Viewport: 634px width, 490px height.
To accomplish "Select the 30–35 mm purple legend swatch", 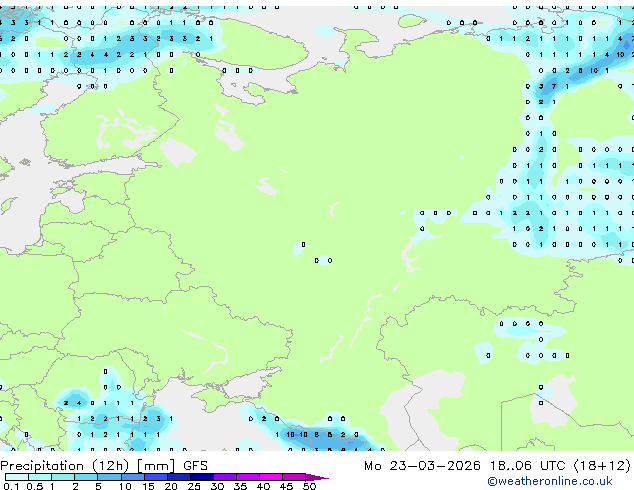I will [x=225, y=477].
